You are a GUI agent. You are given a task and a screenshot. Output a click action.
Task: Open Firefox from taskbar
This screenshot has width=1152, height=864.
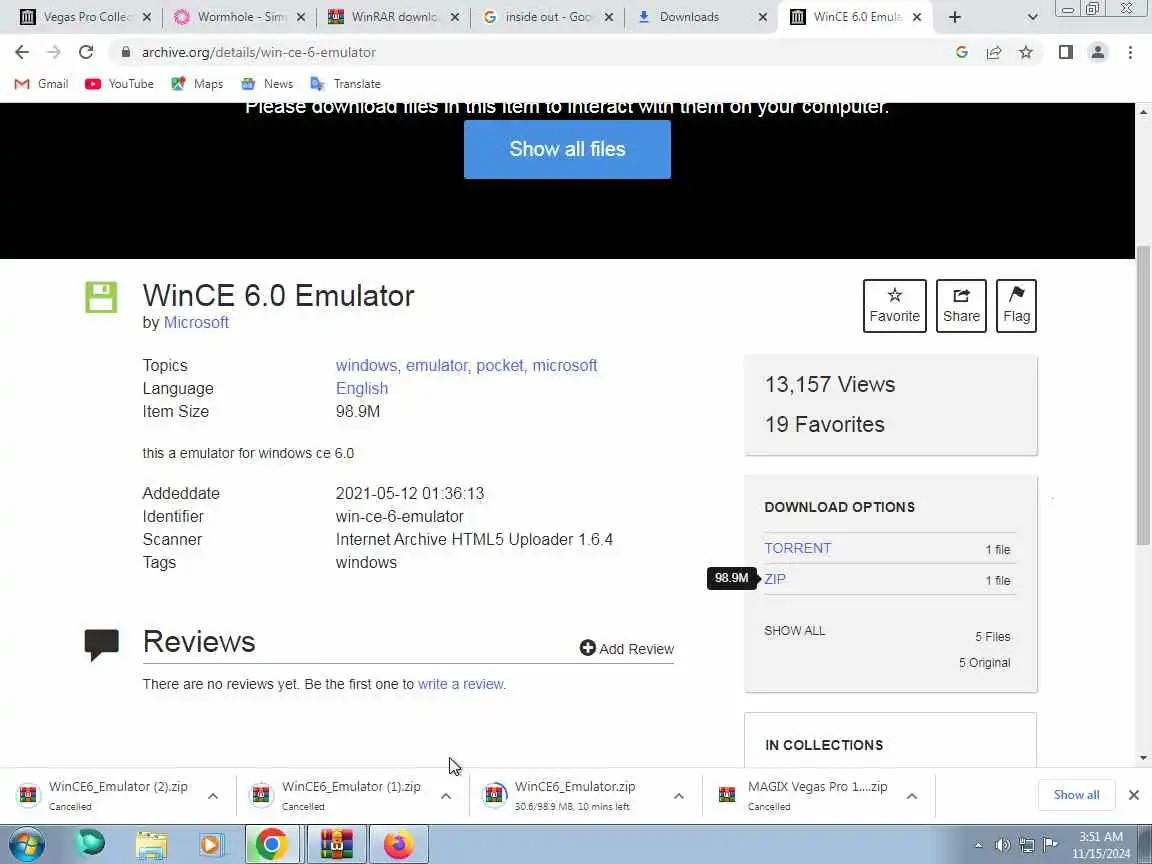point(399,845)
